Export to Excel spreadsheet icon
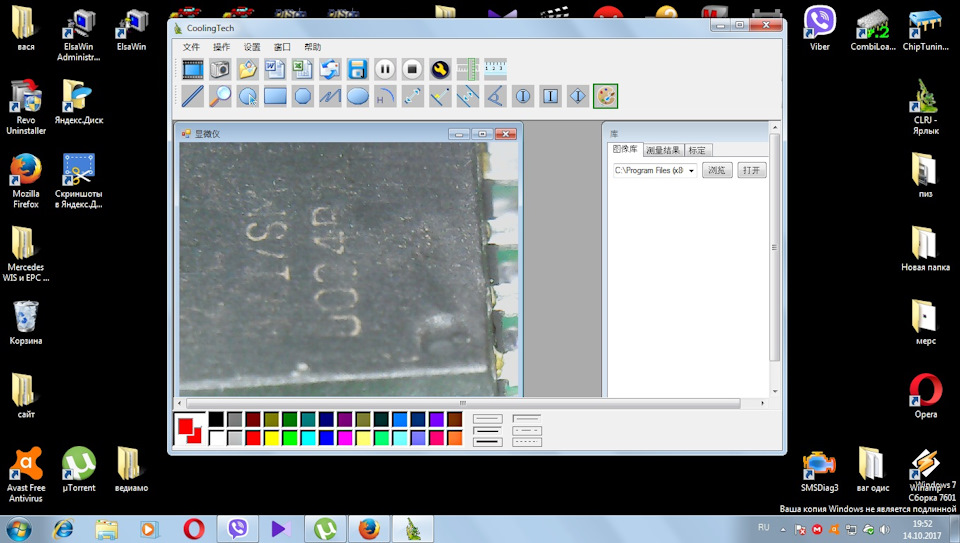Image resolution: width=960 pixels, height=543 pixels. coord(302,69)
